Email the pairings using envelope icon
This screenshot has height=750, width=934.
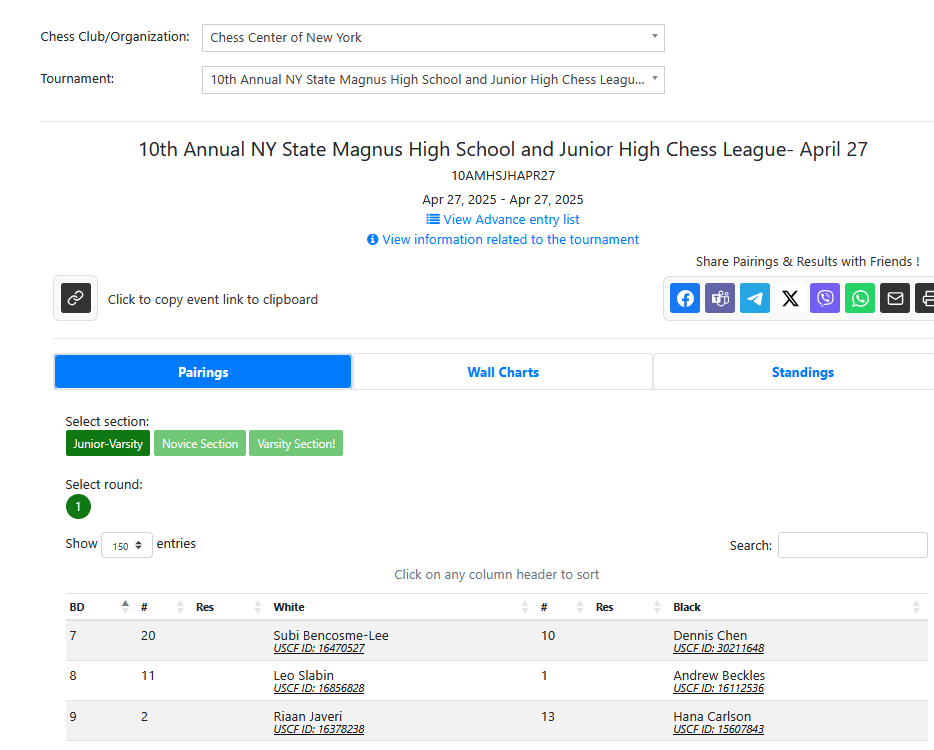point(895,298)
